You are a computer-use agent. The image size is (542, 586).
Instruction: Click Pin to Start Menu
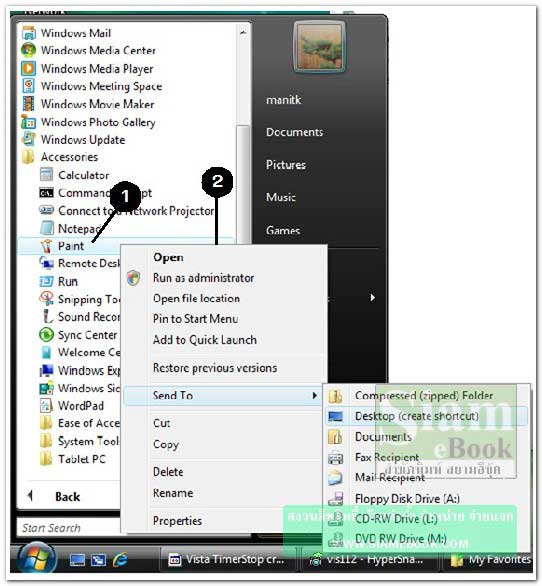(195, 319)
